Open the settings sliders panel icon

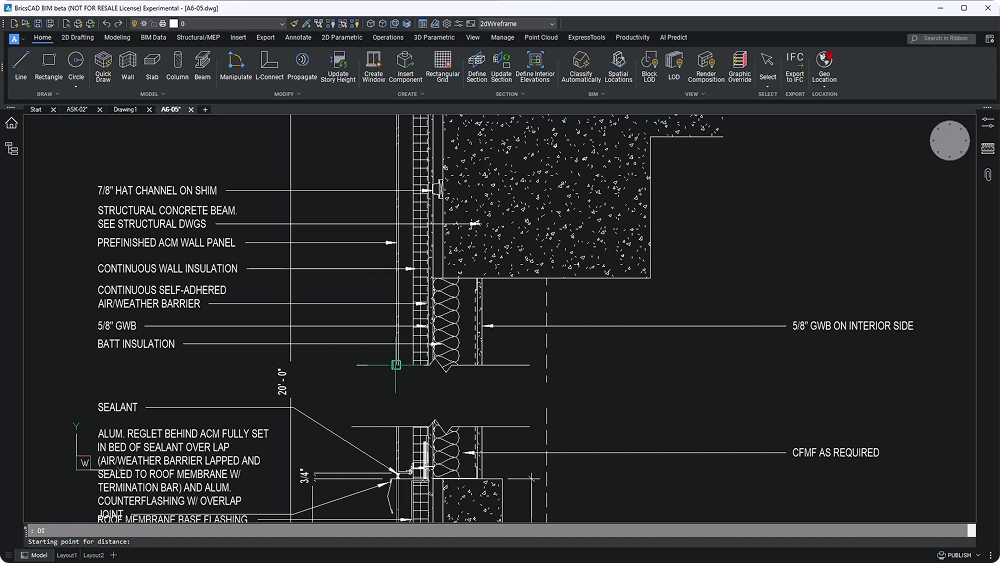[988, 123]
